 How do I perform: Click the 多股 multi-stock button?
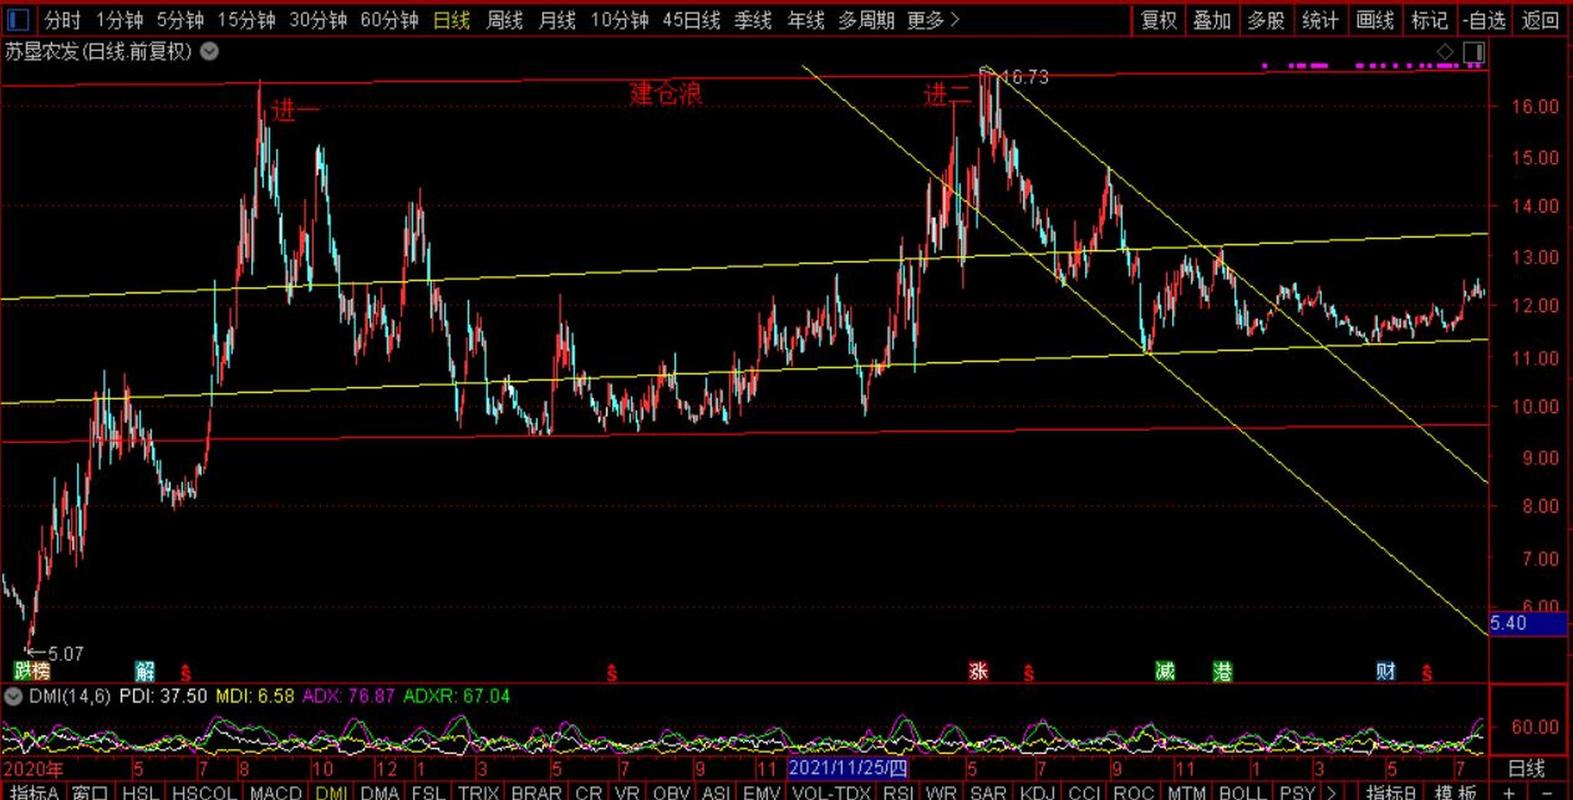(1266, 20)
